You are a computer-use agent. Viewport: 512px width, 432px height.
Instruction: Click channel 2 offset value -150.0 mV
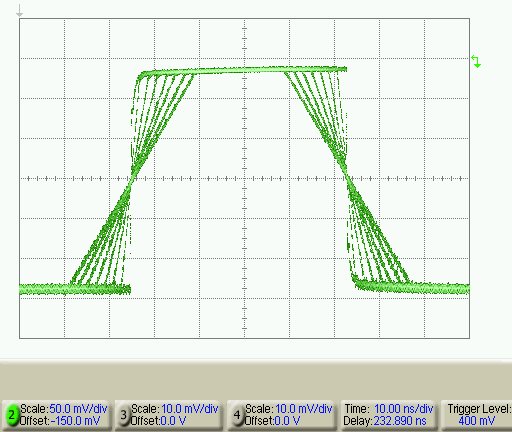pos(76,421)
